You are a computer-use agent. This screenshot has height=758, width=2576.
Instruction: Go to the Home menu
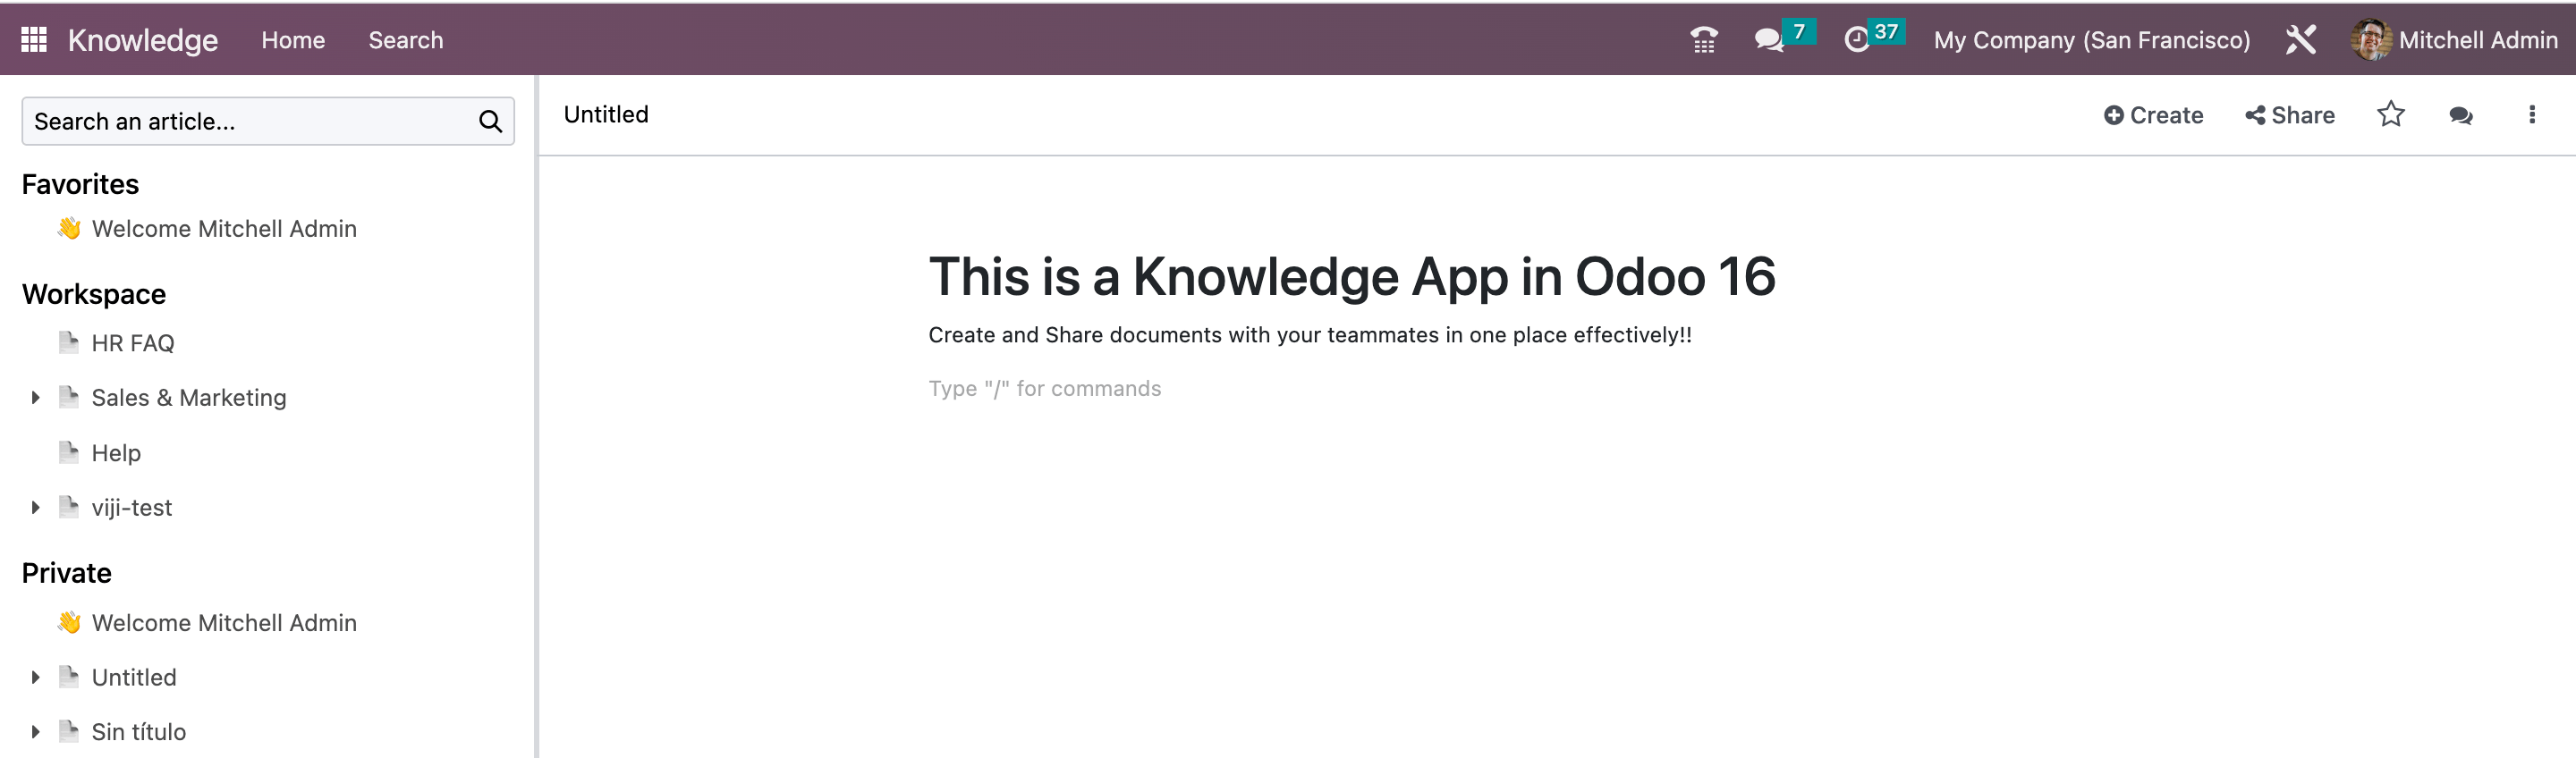(293, 40)
